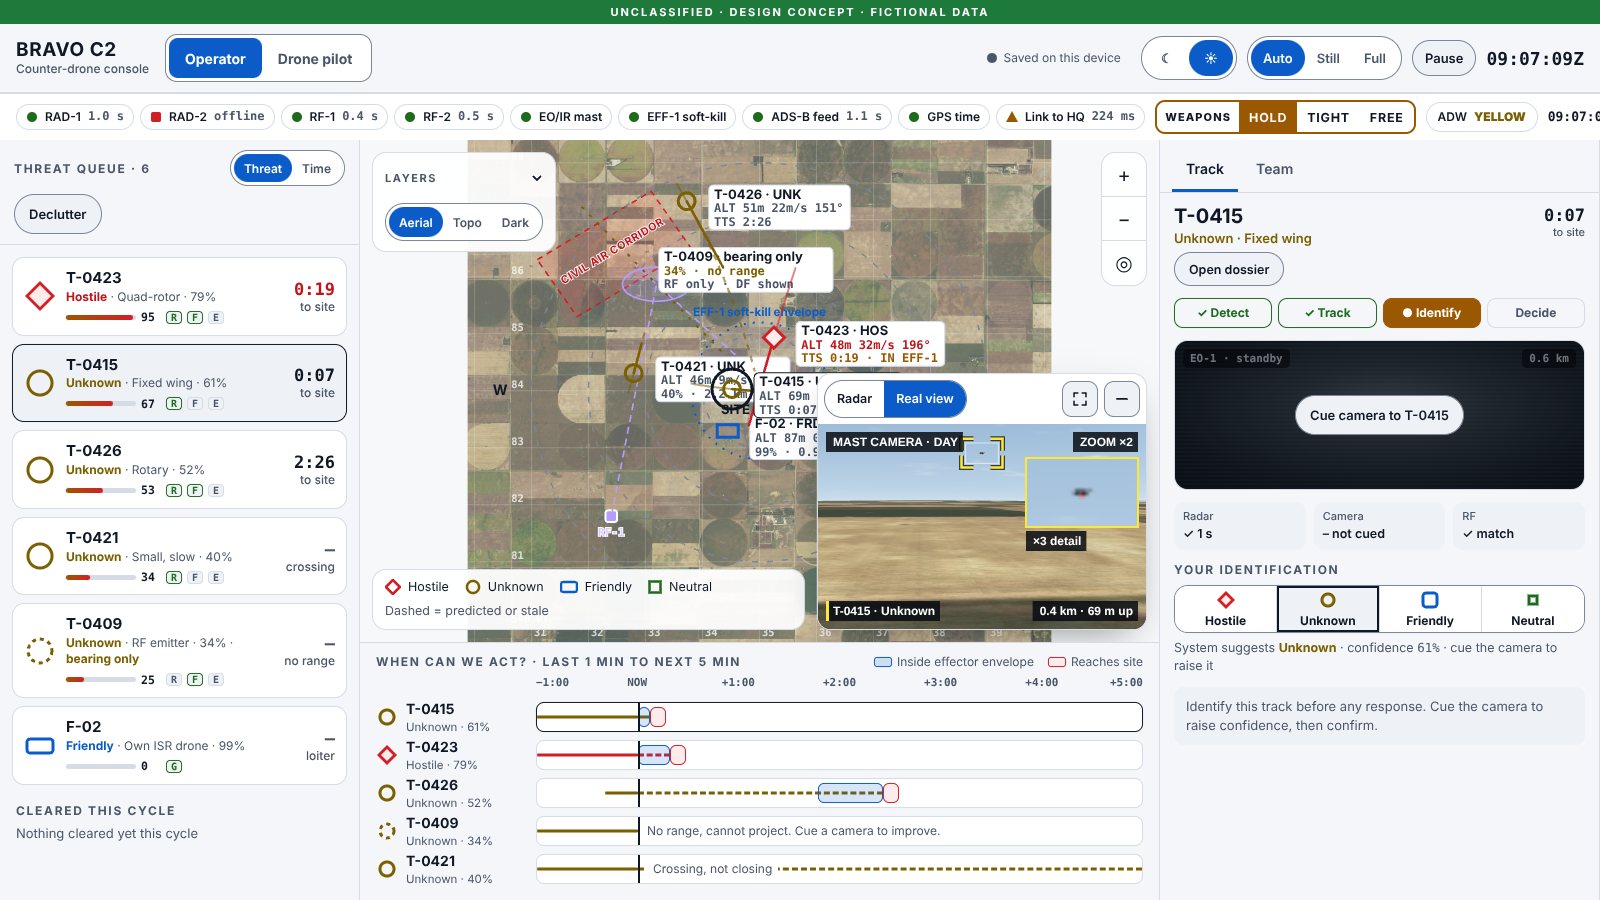Select light theme sun icon

point(1210,59)
